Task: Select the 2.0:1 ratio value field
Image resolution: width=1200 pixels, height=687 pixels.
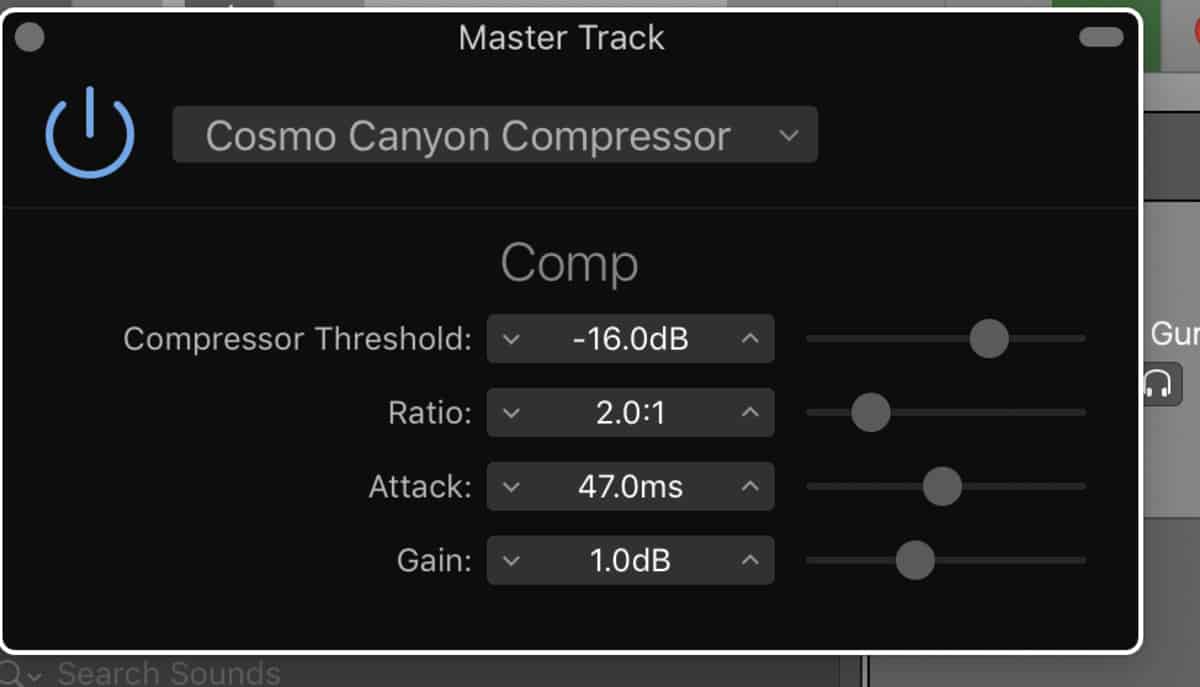Action: click(x=631, y=413)
